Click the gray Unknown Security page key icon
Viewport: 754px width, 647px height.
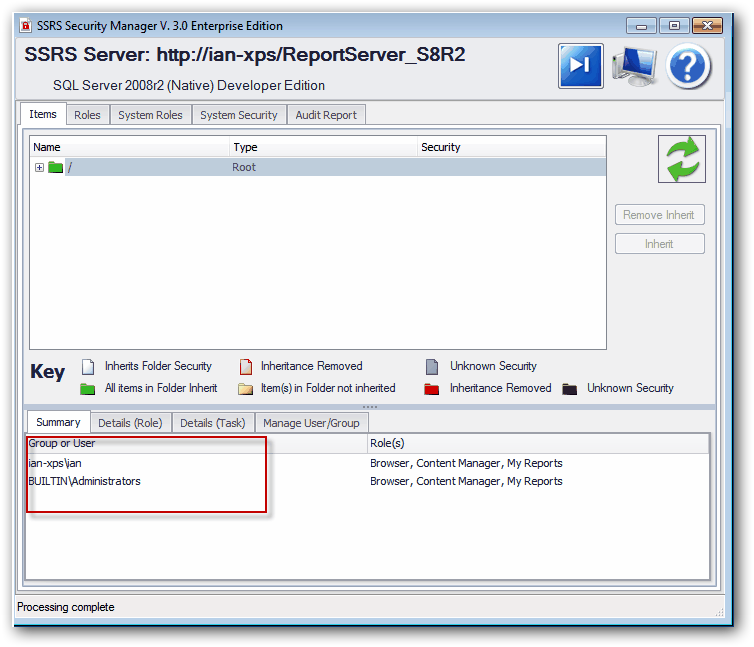pos(432,367)
